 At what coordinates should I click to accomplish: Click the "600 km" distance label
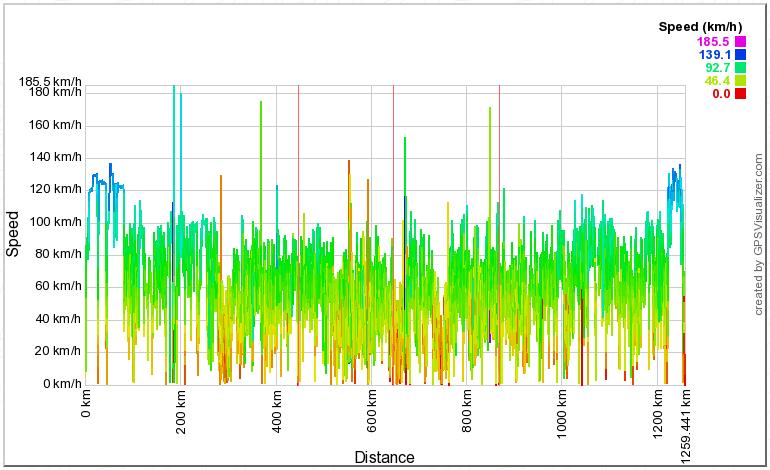pos(372,410)
